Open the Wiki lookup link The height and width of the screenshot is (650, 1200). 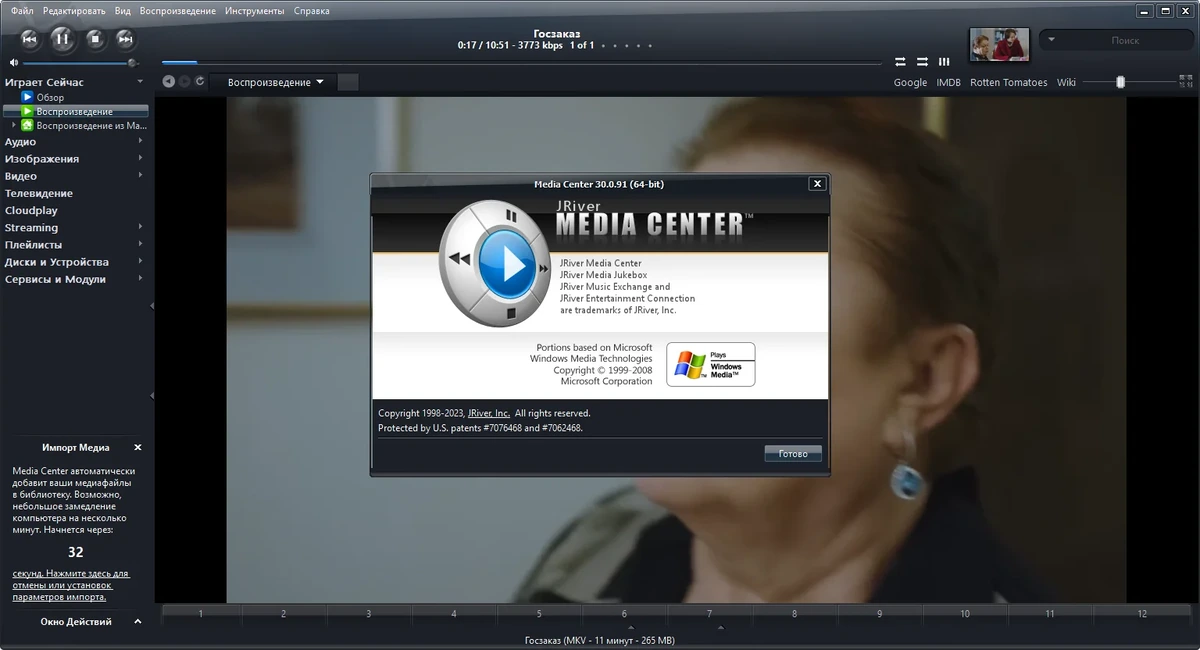click(x=1066, y=83)
